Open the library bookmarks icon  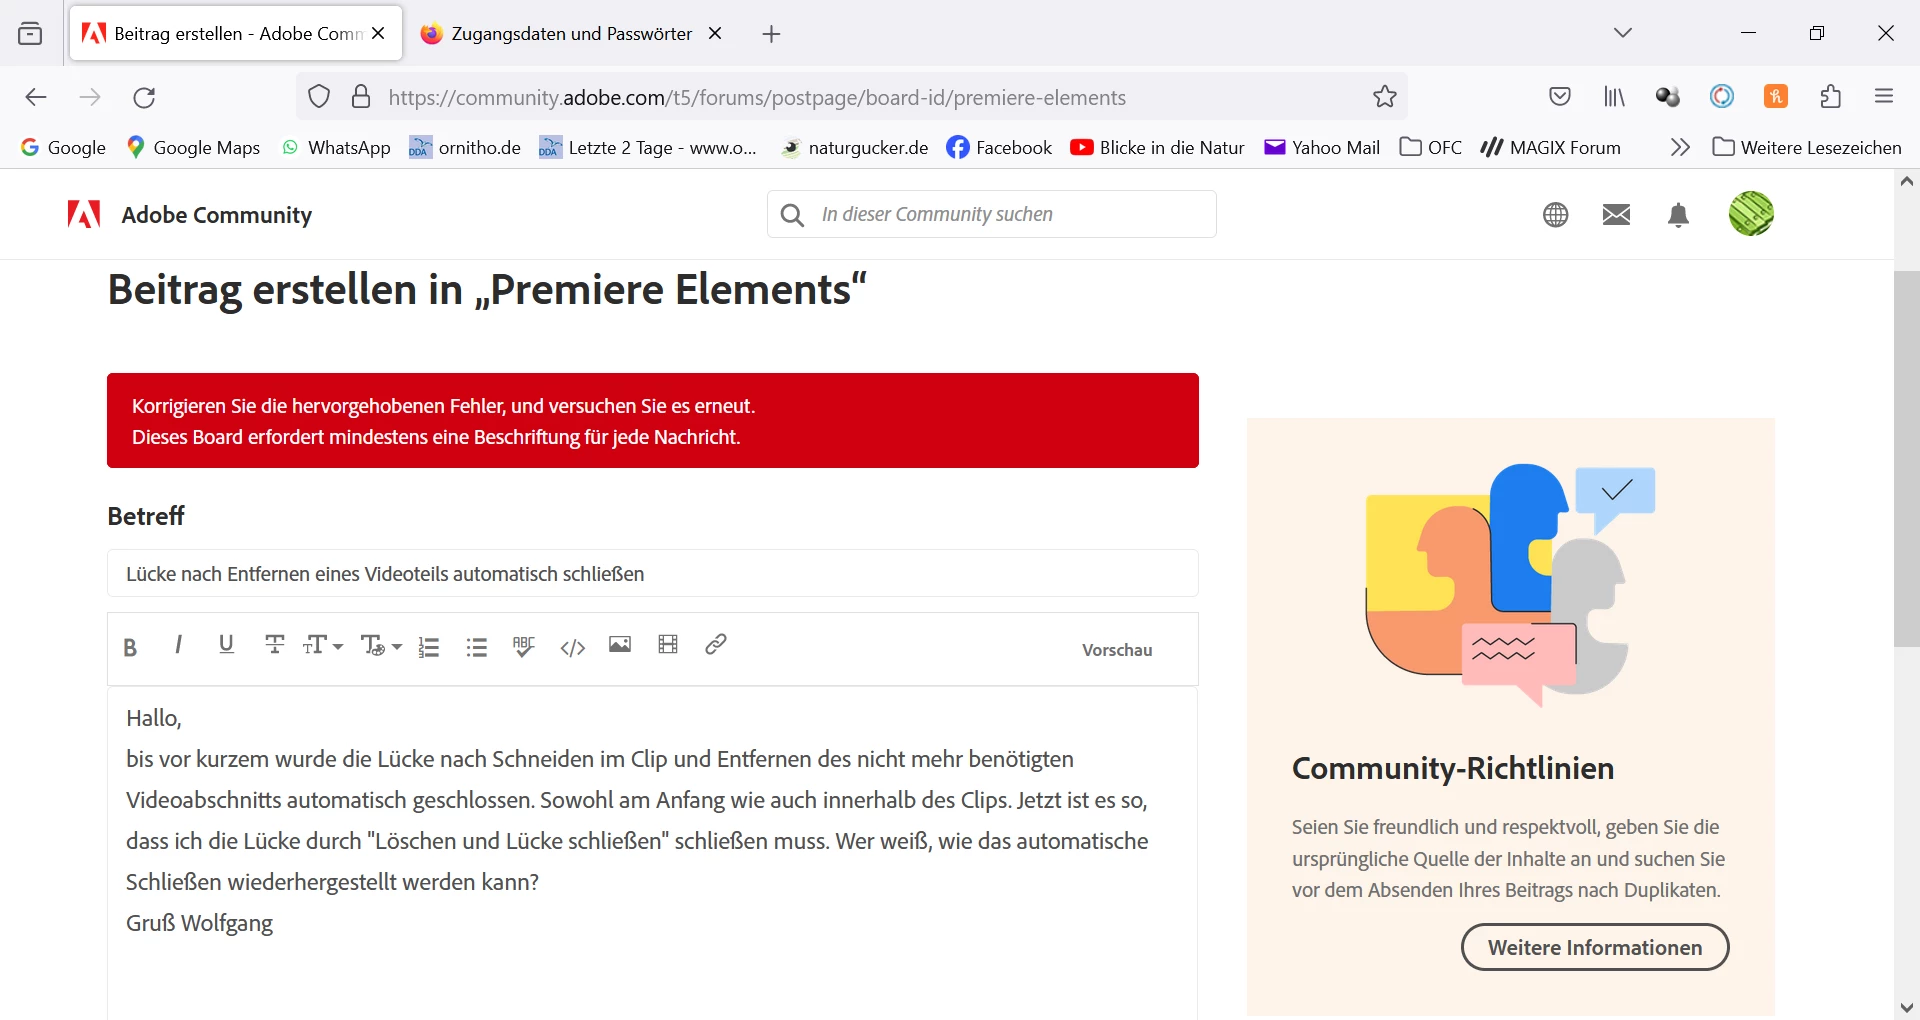[1614, 97]
